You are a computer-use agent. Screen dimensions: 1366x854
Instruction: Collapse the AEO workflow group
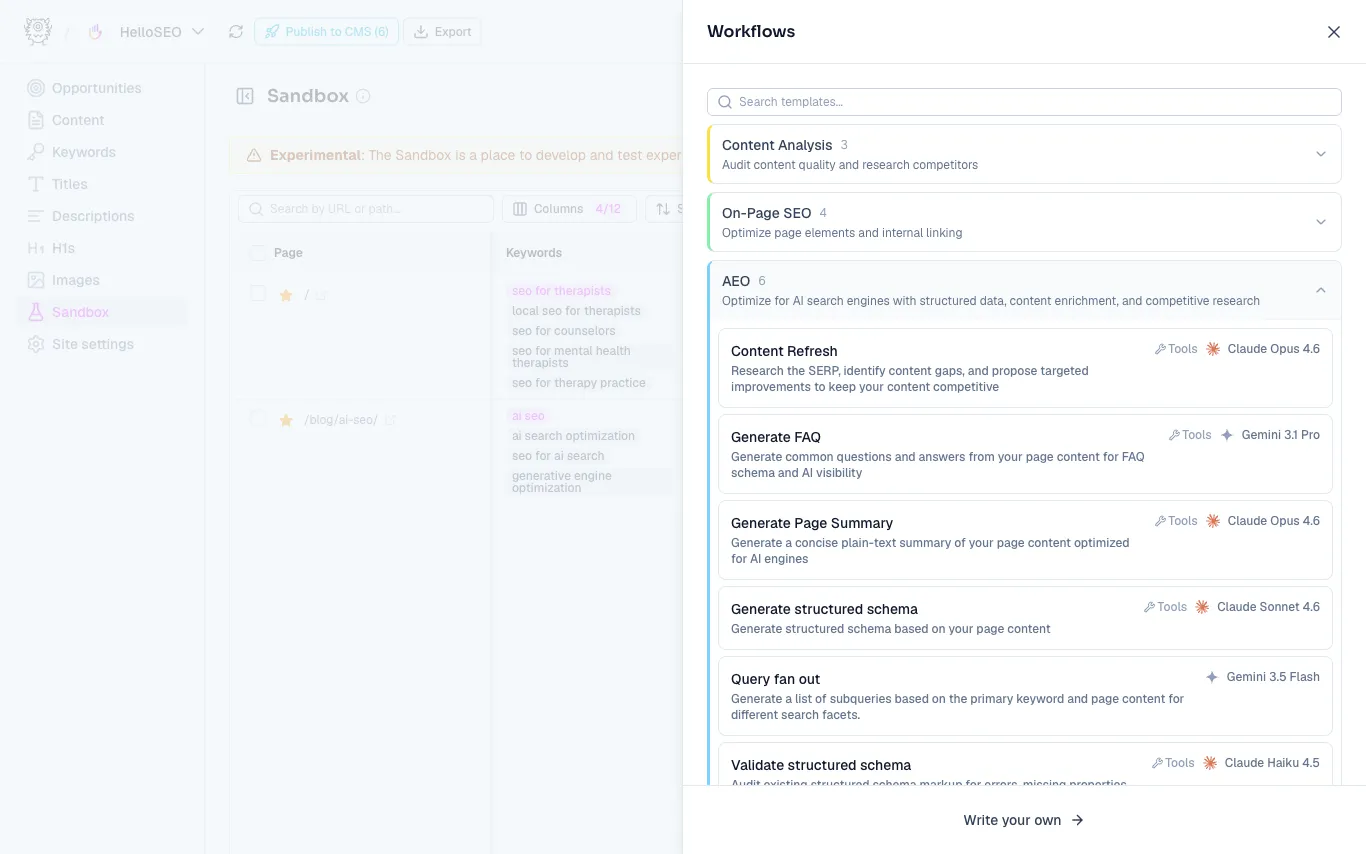(1024, 290)
